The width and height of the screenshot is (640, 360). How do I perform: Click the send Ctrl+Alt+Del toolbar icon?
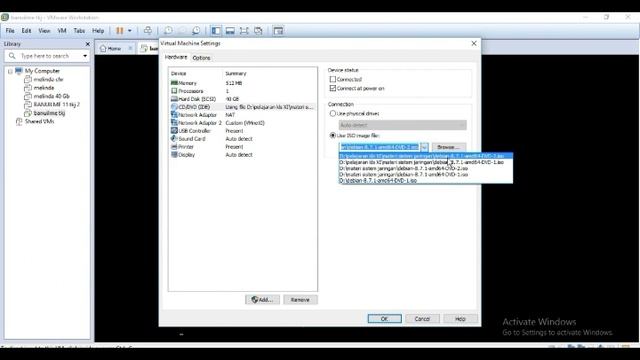(148, 31)
